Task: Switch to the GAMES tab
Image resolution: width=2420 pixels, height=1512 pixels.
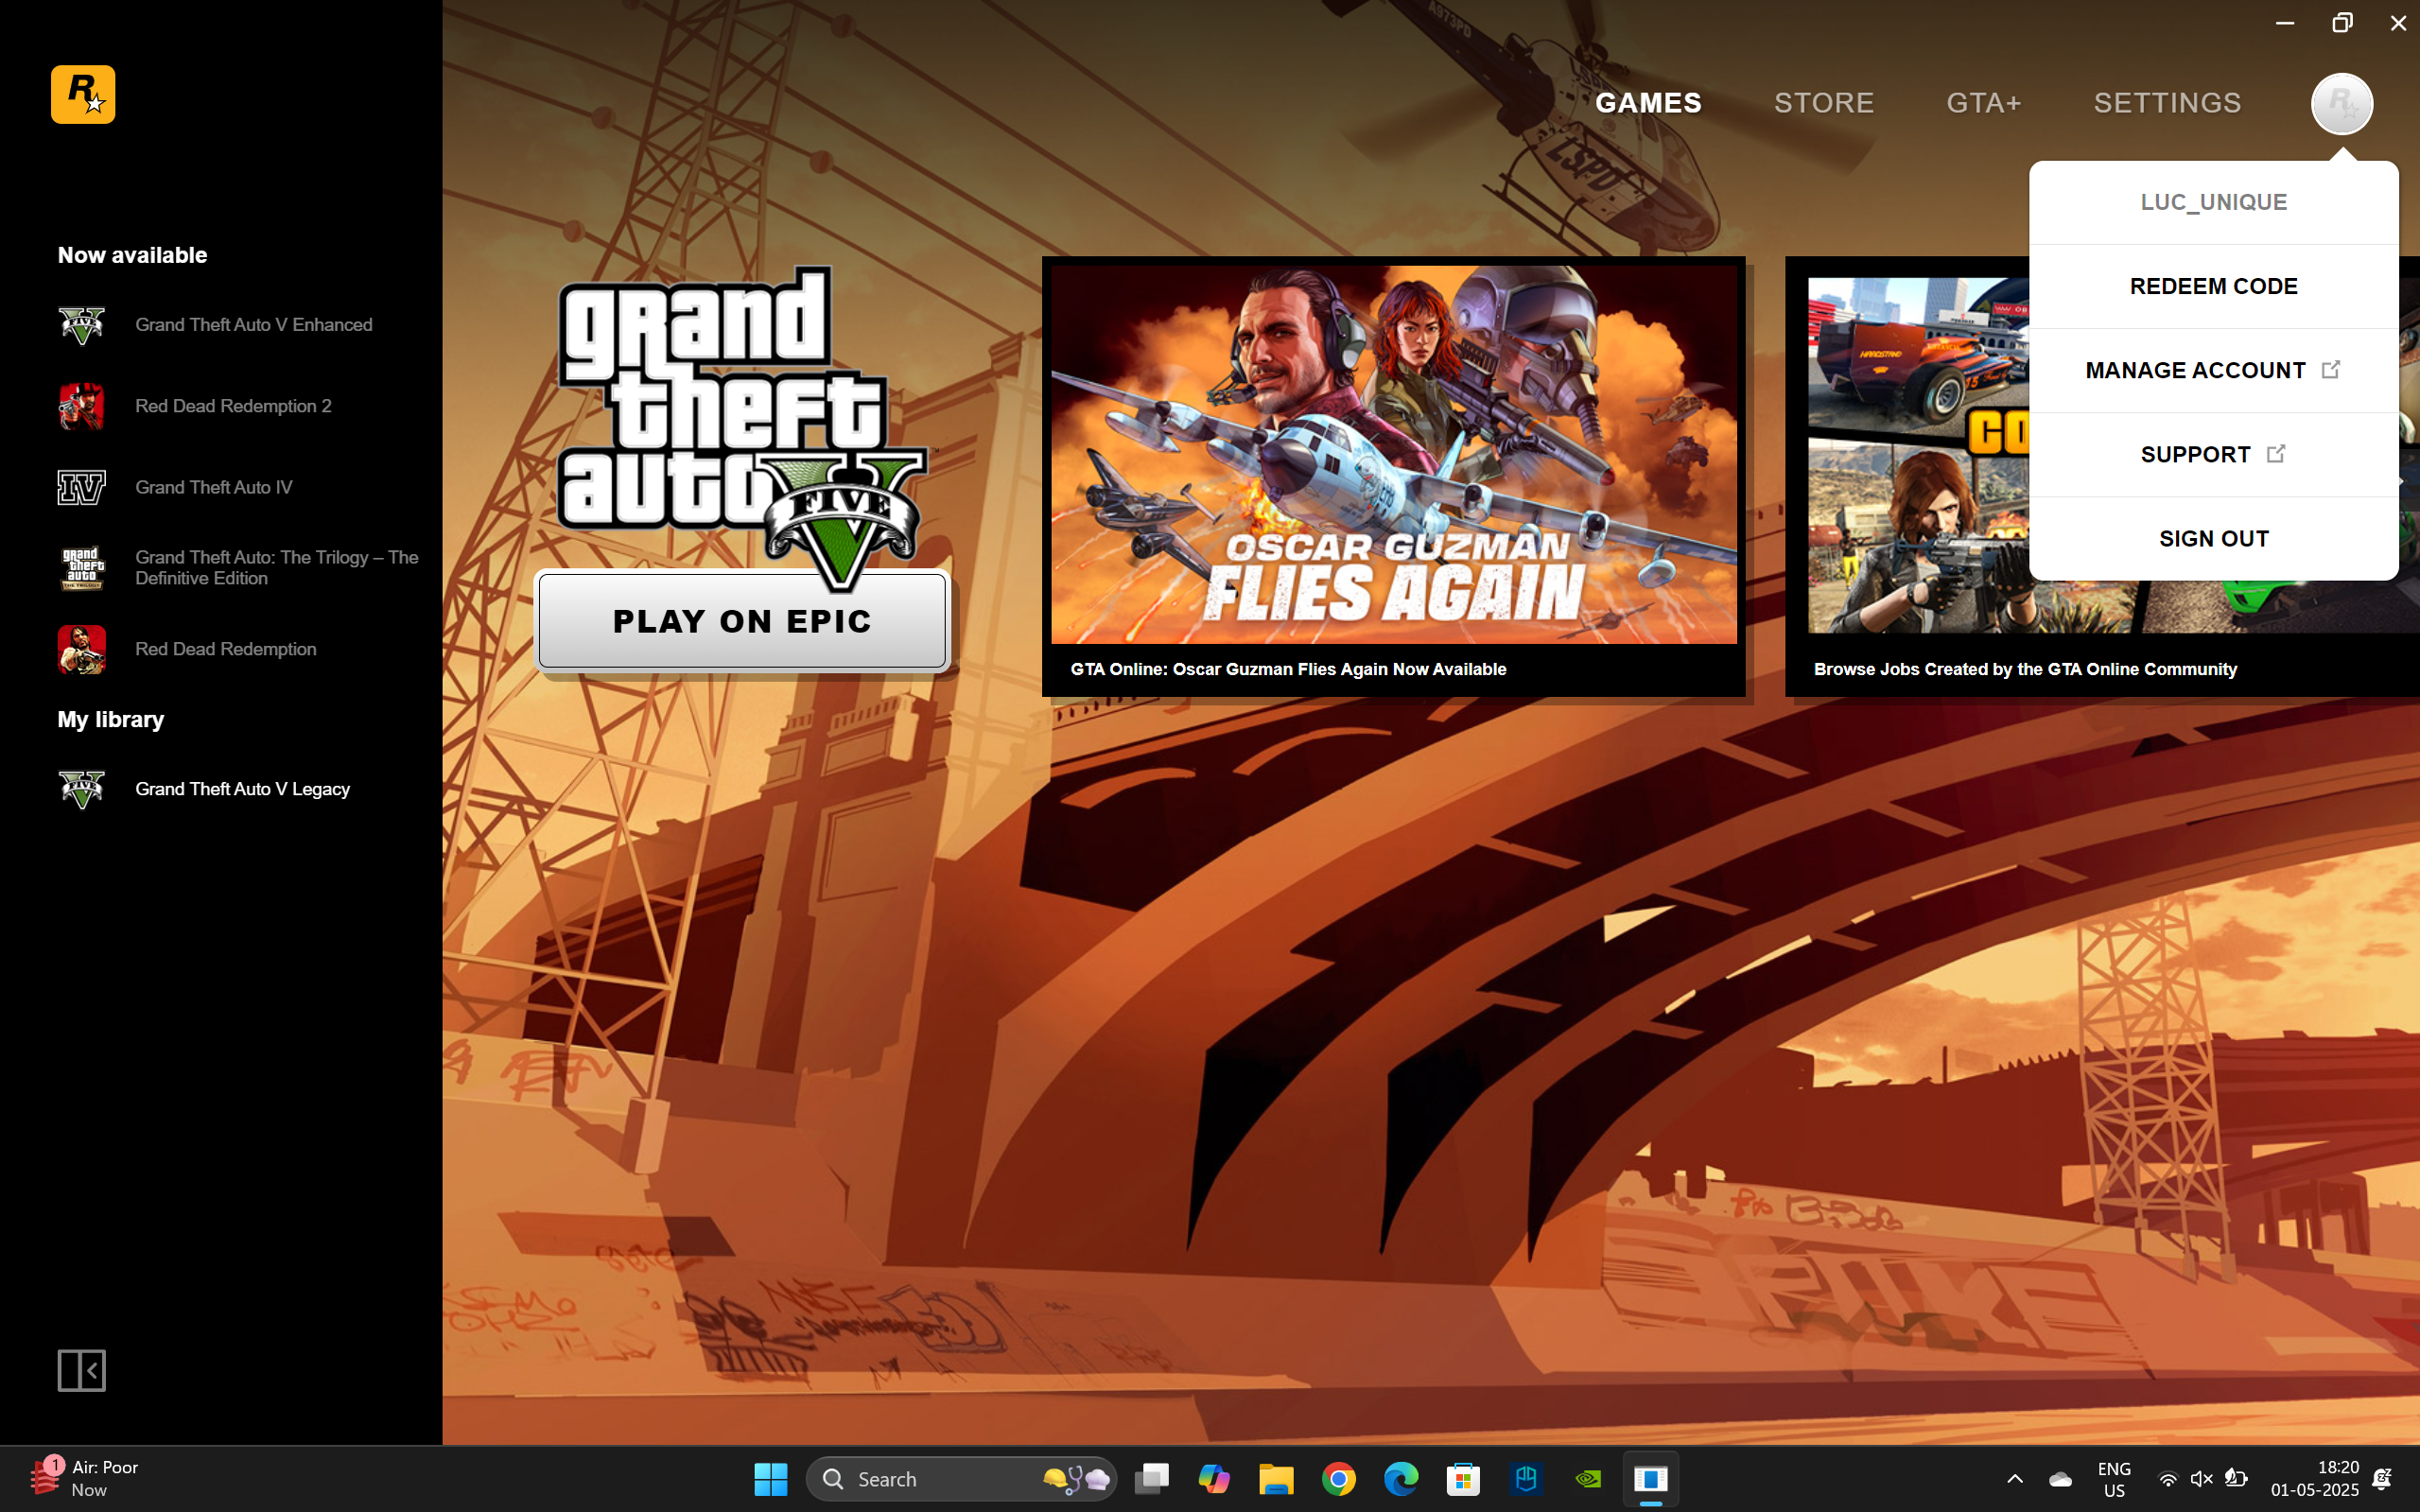Action: coord(1648,103)
